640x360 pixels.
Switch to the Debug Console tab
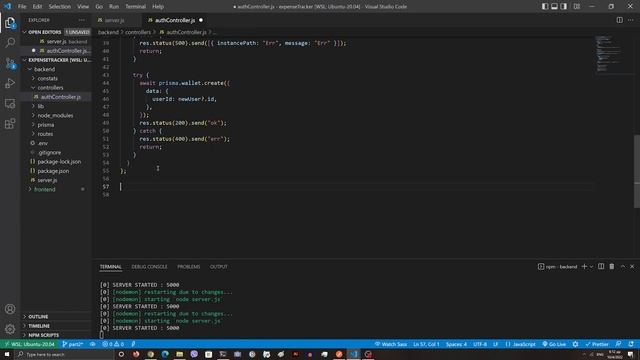(149, 267)
